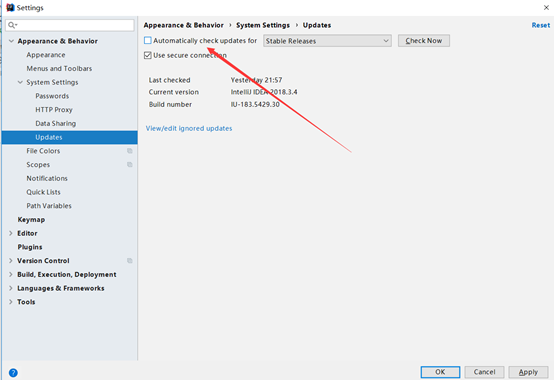This screenshot has width=554, height=380.
Task: Click IntelliJ IDEA 2018.3.4 version text
Action: point(264,92)
